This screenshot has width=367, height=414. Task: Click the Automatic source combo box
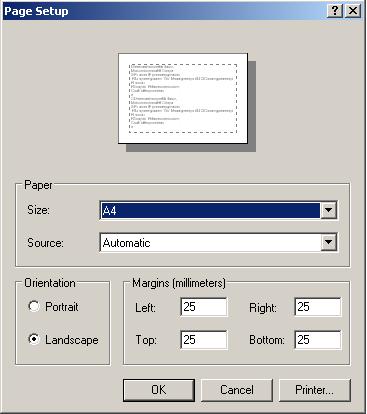pos(219,242)
